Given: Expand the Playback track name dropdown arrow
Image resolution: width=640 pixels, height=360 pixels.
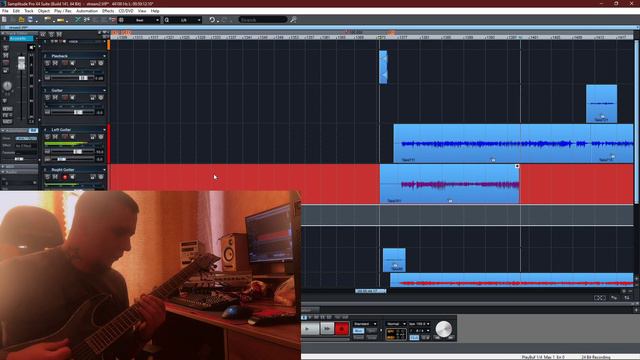Looking at the screenshot, I should pos(104,56).
